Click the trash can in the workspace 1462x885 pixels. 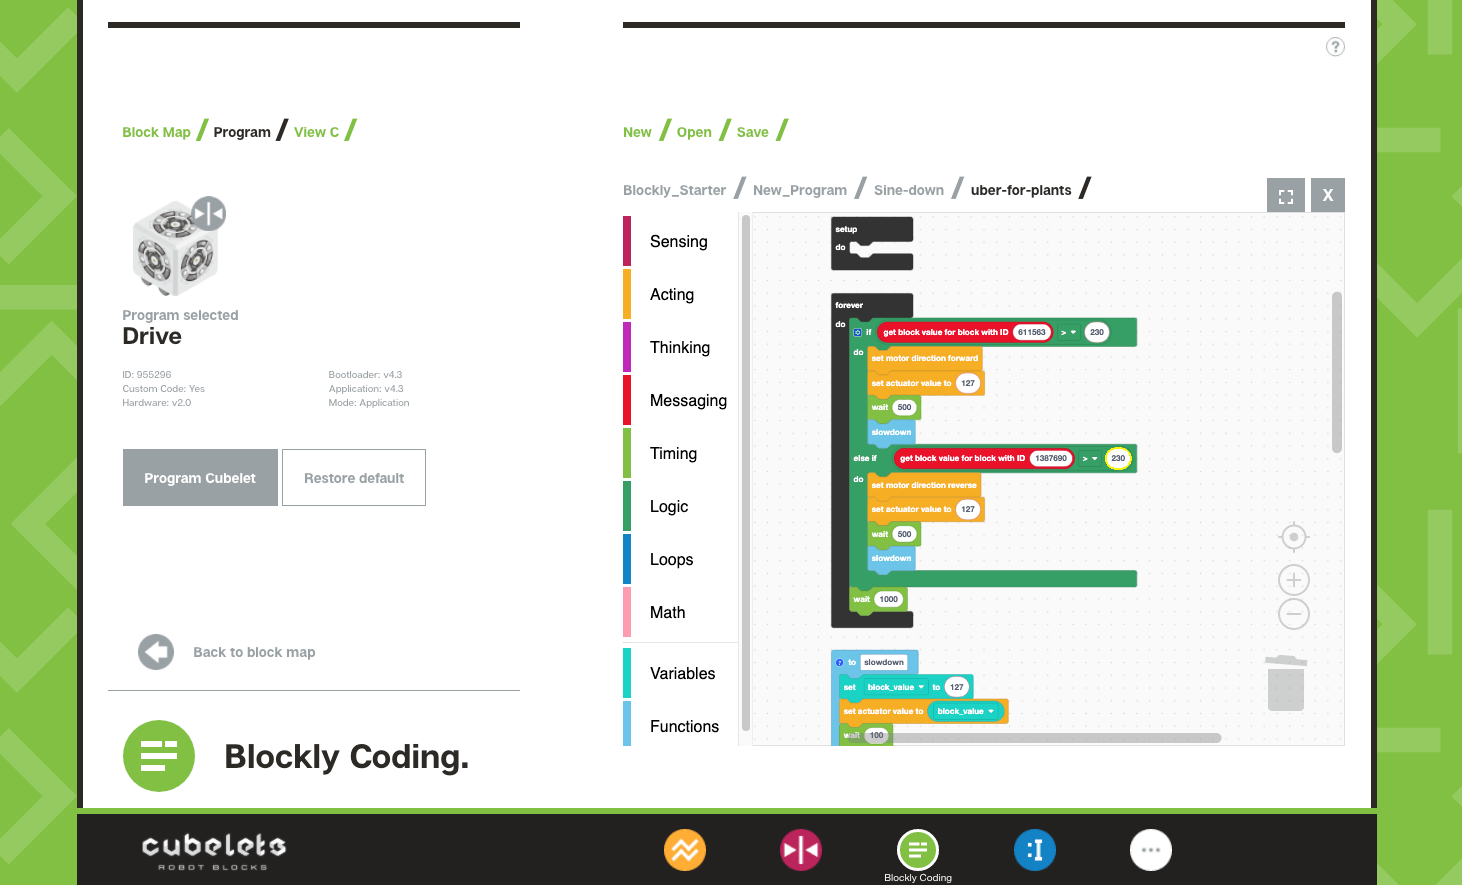[1286, 683]
